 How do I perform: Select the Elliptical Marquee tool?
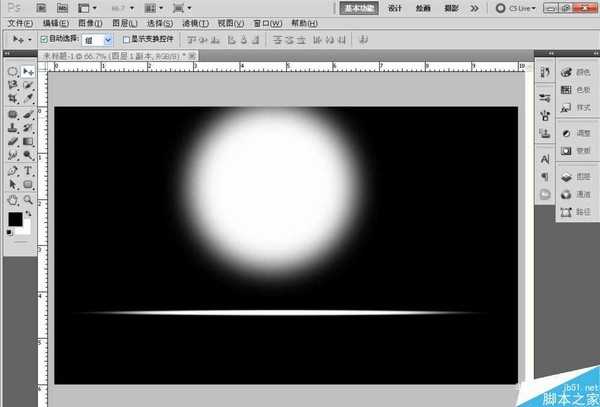(12, 72)
